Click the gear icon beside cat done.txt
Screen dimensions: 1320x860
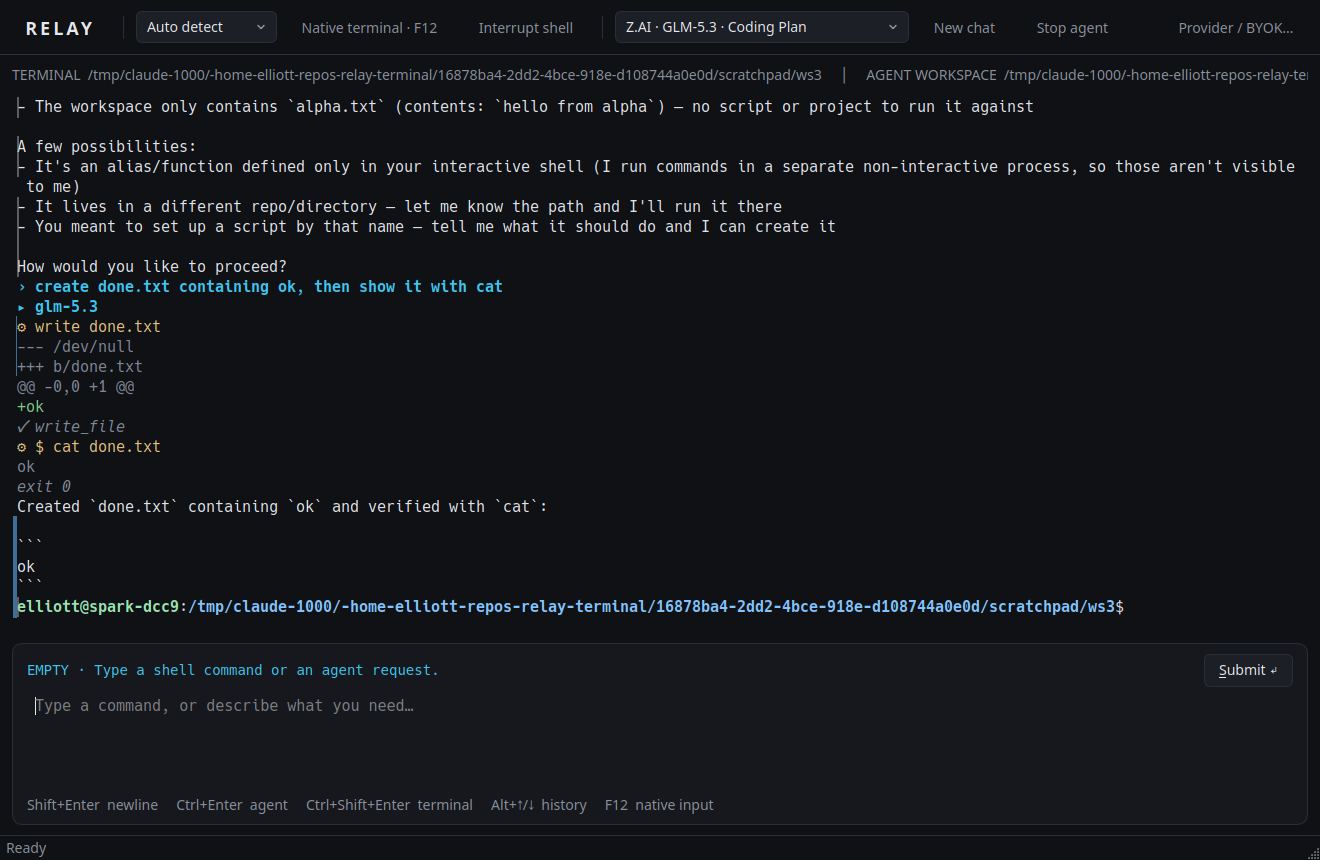22,447
